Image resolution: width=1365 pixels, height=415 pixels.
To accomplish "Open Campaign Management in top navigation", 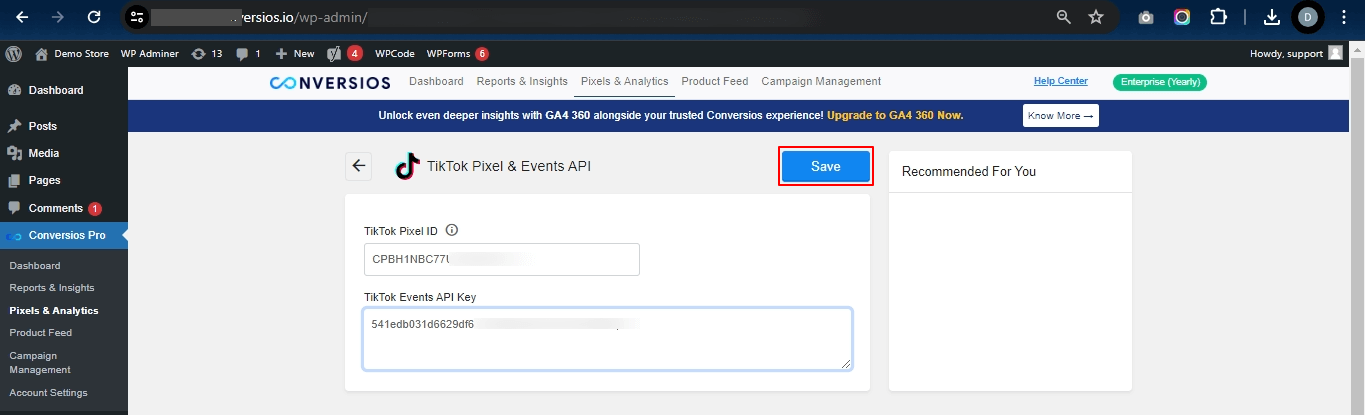I will (821, 81).
